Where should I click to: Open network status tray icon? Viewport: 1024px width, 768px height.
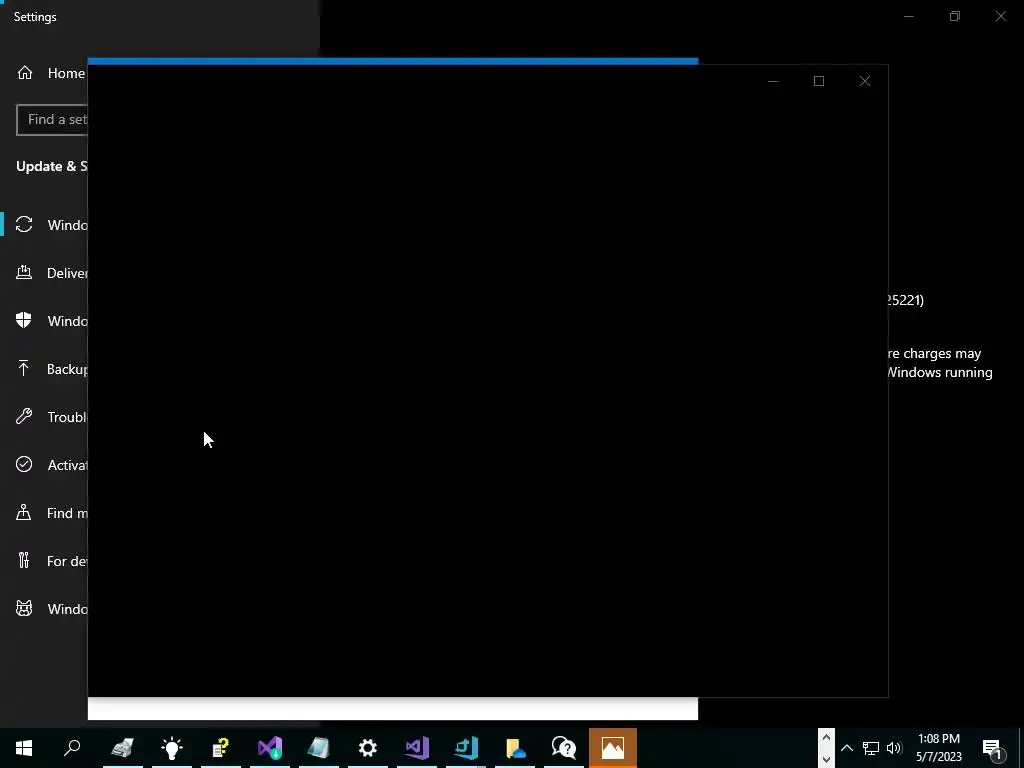[871, 748]
